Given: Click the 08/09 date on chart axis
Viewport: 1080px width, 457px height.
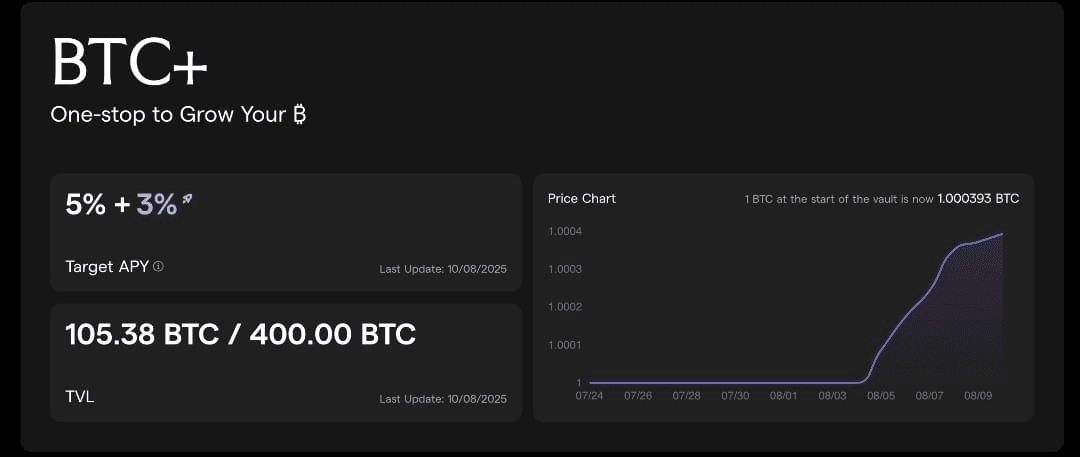Looking at the screenshot, I should point(977,396).
